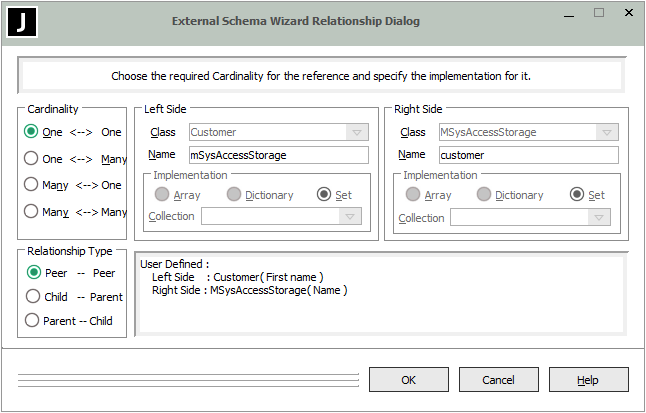Click the 'Right Side : MSysAccessStorage( Name )' text
Screen dimensions: 646x413
tap(250, 290)
